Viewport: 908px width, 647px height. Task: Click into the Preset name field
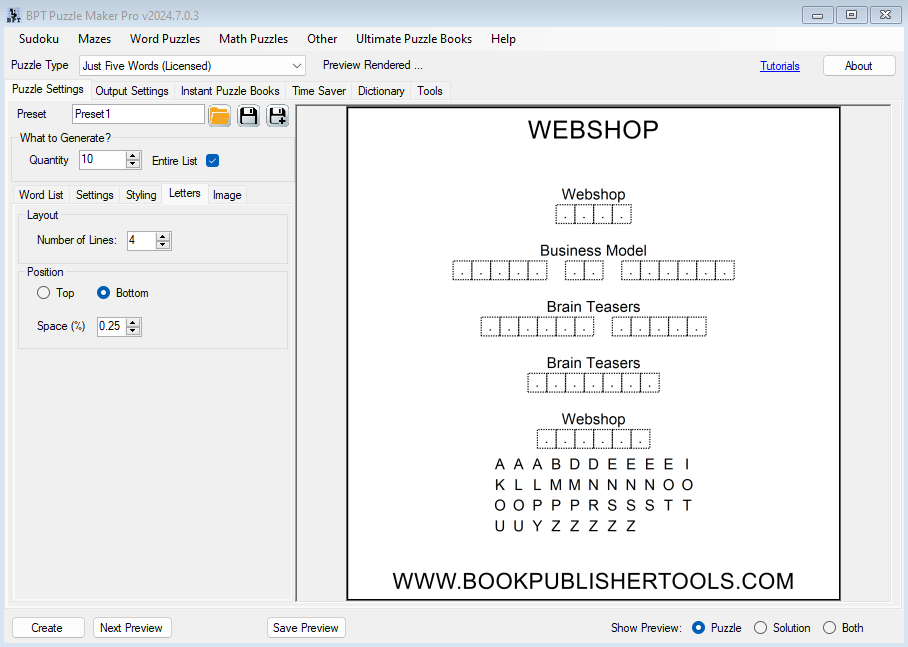point(138,114)
